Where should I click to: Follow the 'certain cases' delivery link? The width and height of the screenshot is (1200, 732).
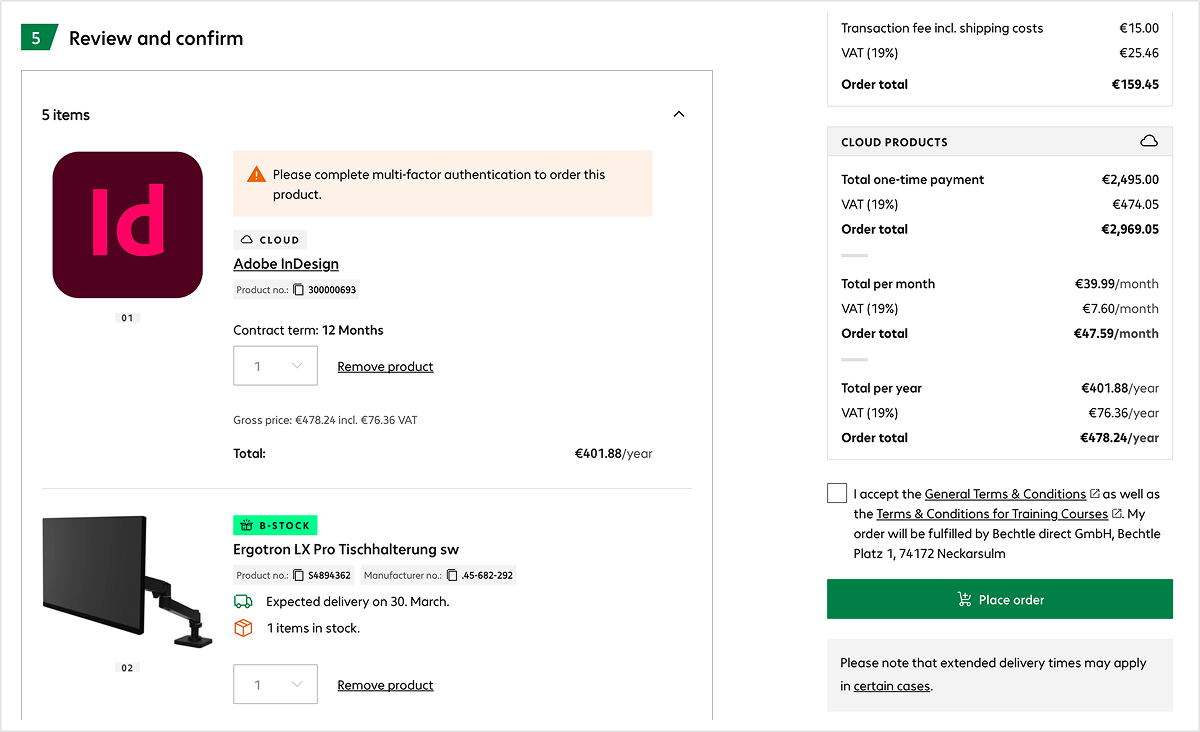point(891,686)
